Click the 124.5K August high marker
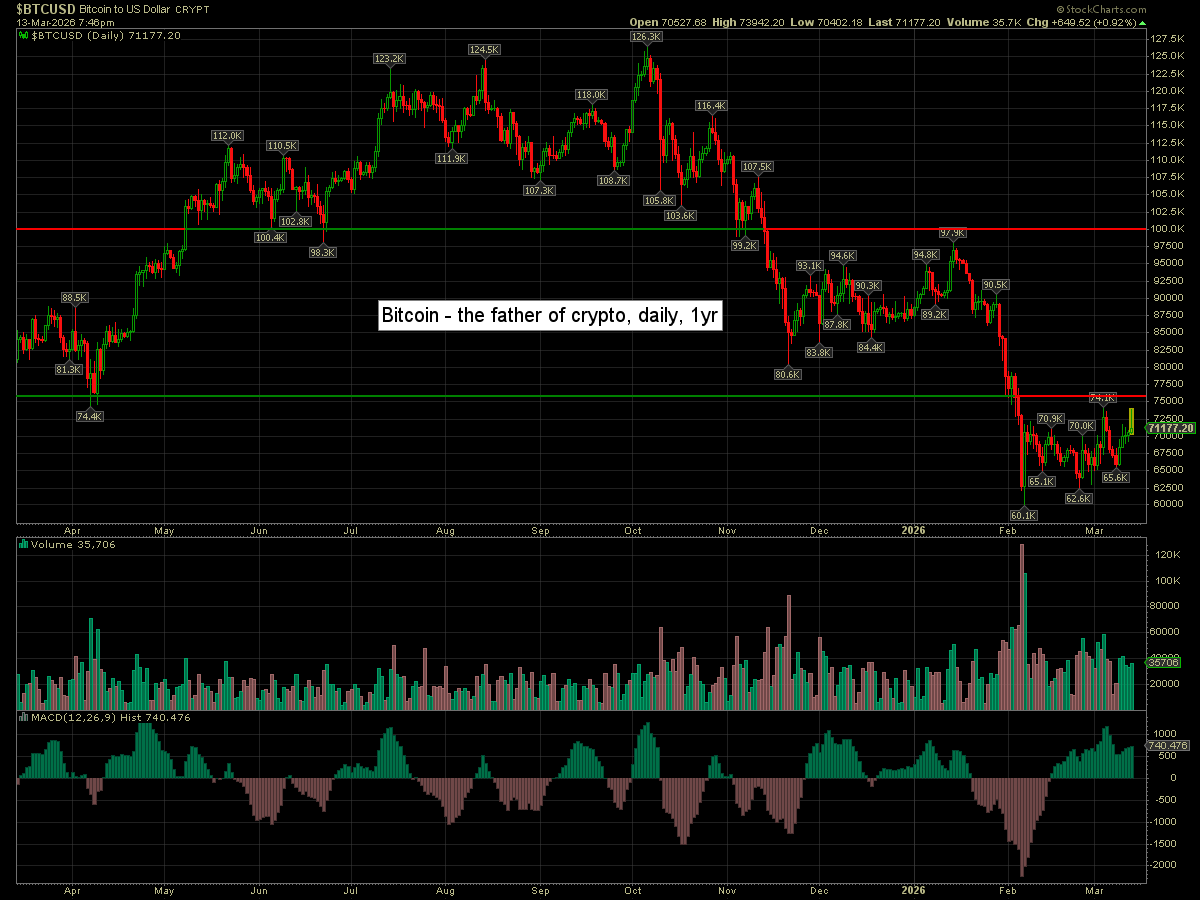 click(484, 49)
